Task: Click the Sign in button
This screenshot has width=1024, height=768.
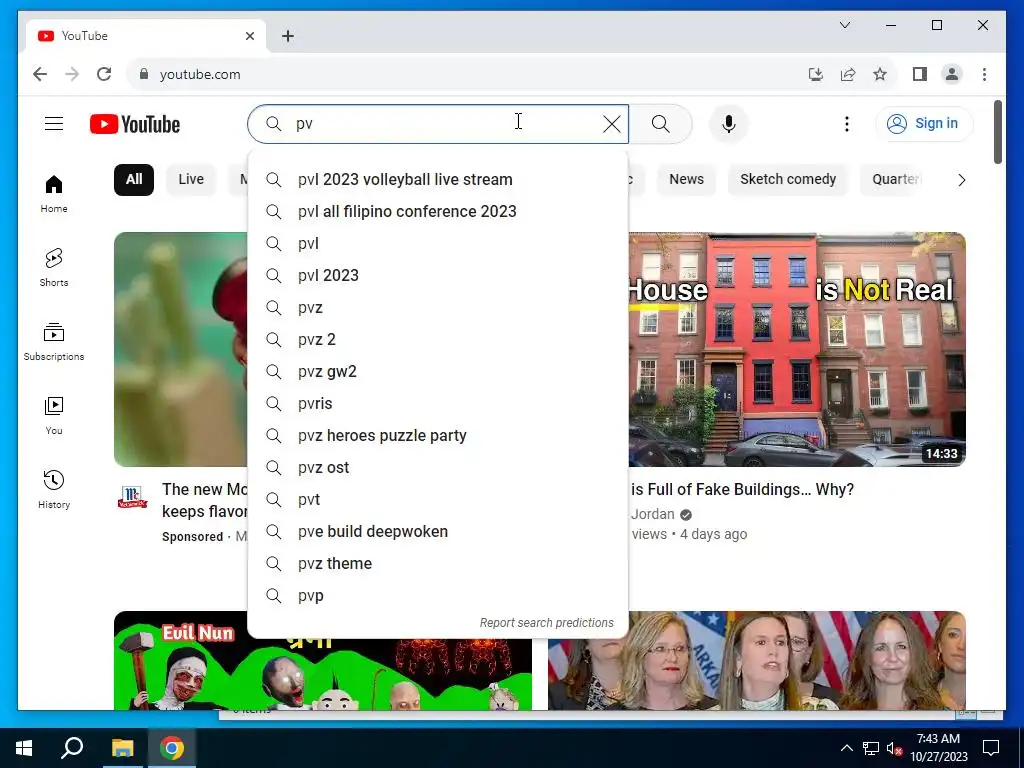Action: click(923, 123)
